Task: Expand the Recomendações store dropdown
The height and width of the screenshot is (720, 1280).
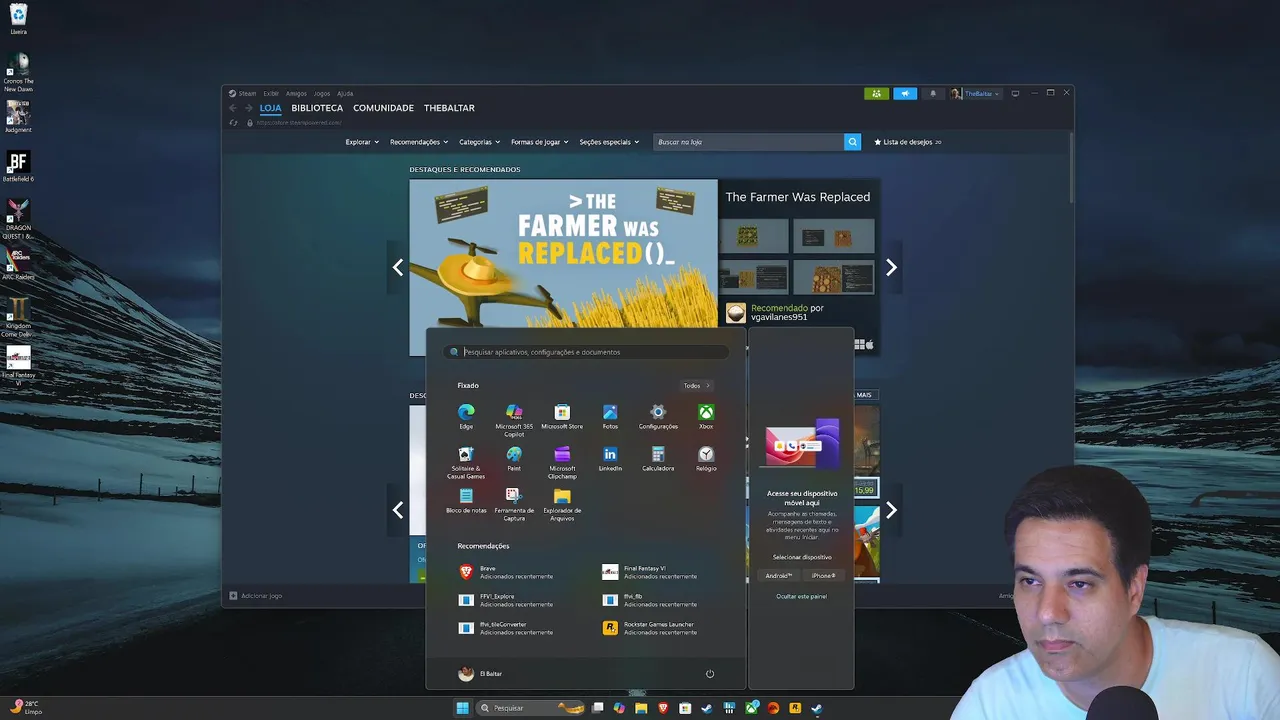Action: (419, 142)
